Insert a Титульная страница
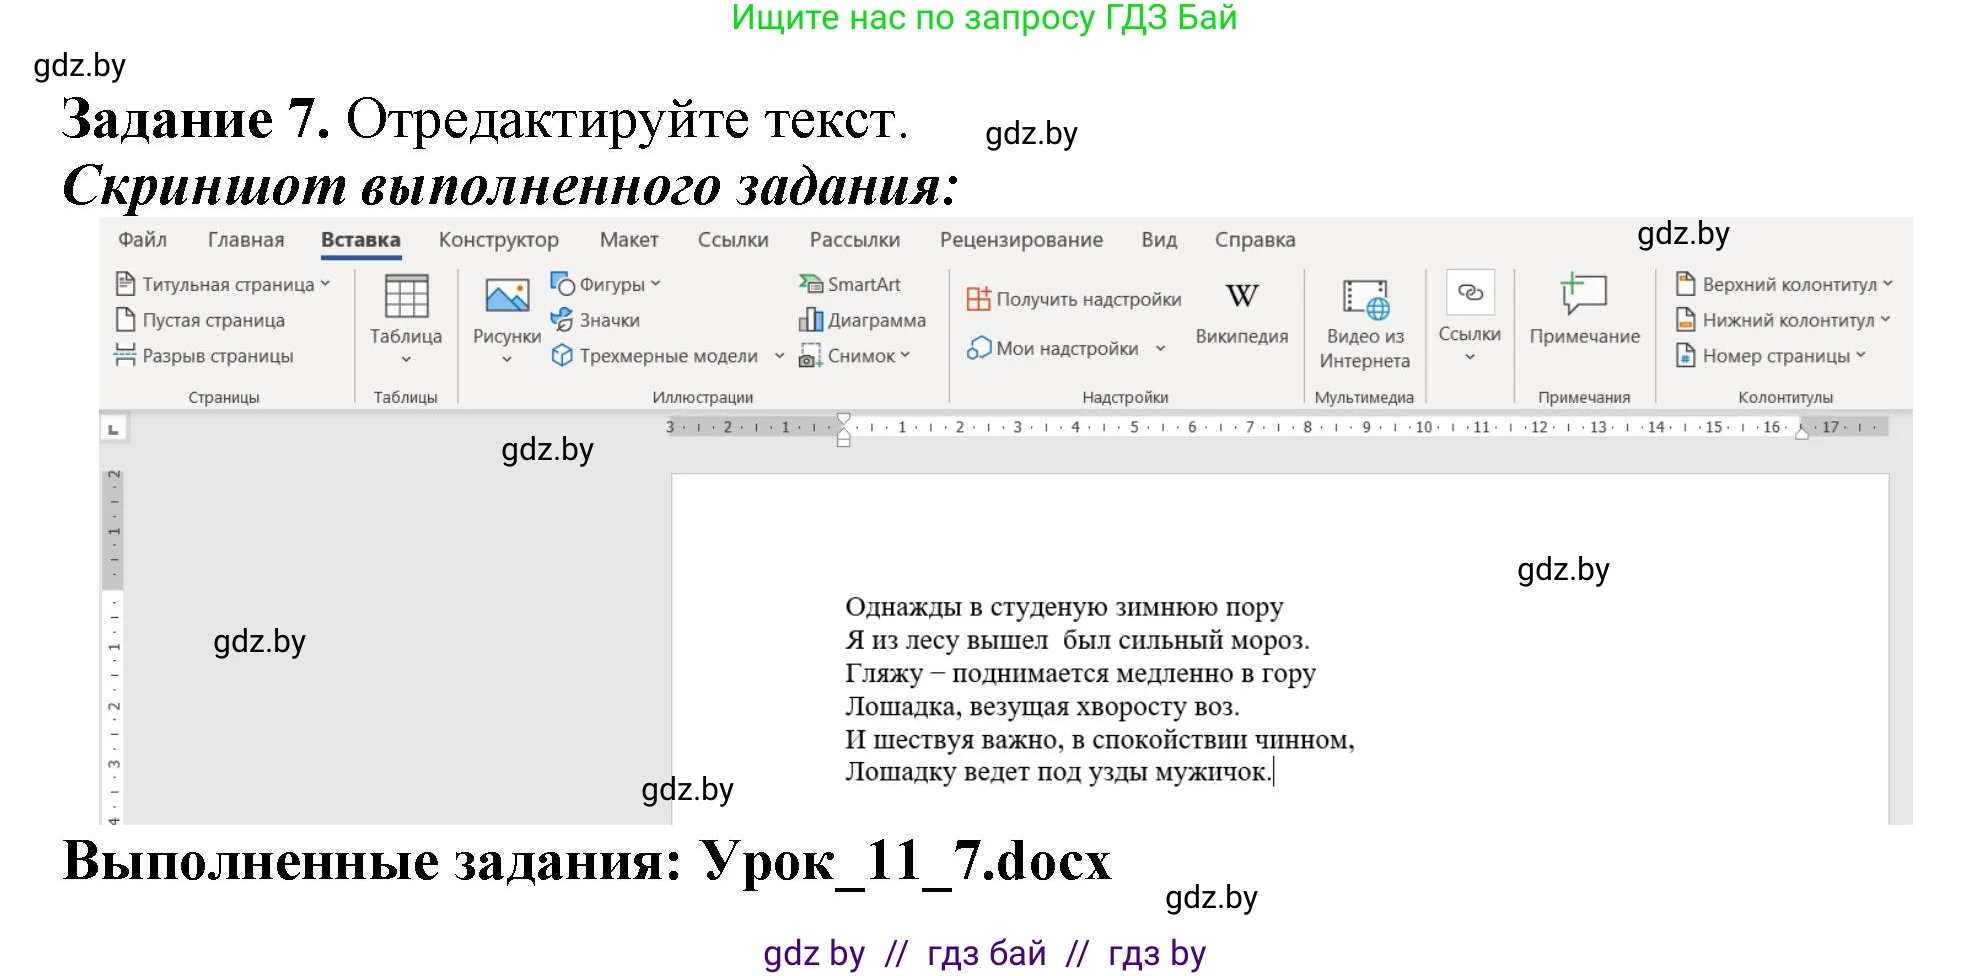This screenshot has width=1972, height=976. (x=222, y=283)
